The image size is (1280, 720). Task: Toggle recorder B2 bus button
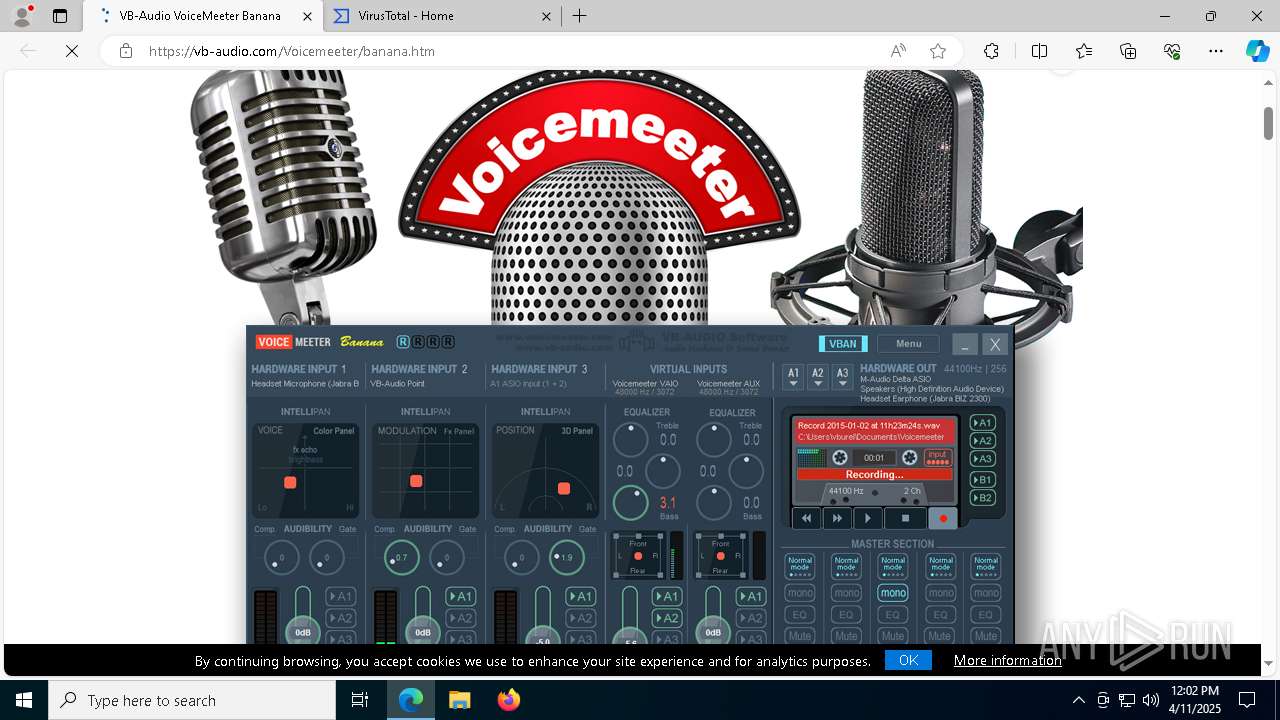982,498
